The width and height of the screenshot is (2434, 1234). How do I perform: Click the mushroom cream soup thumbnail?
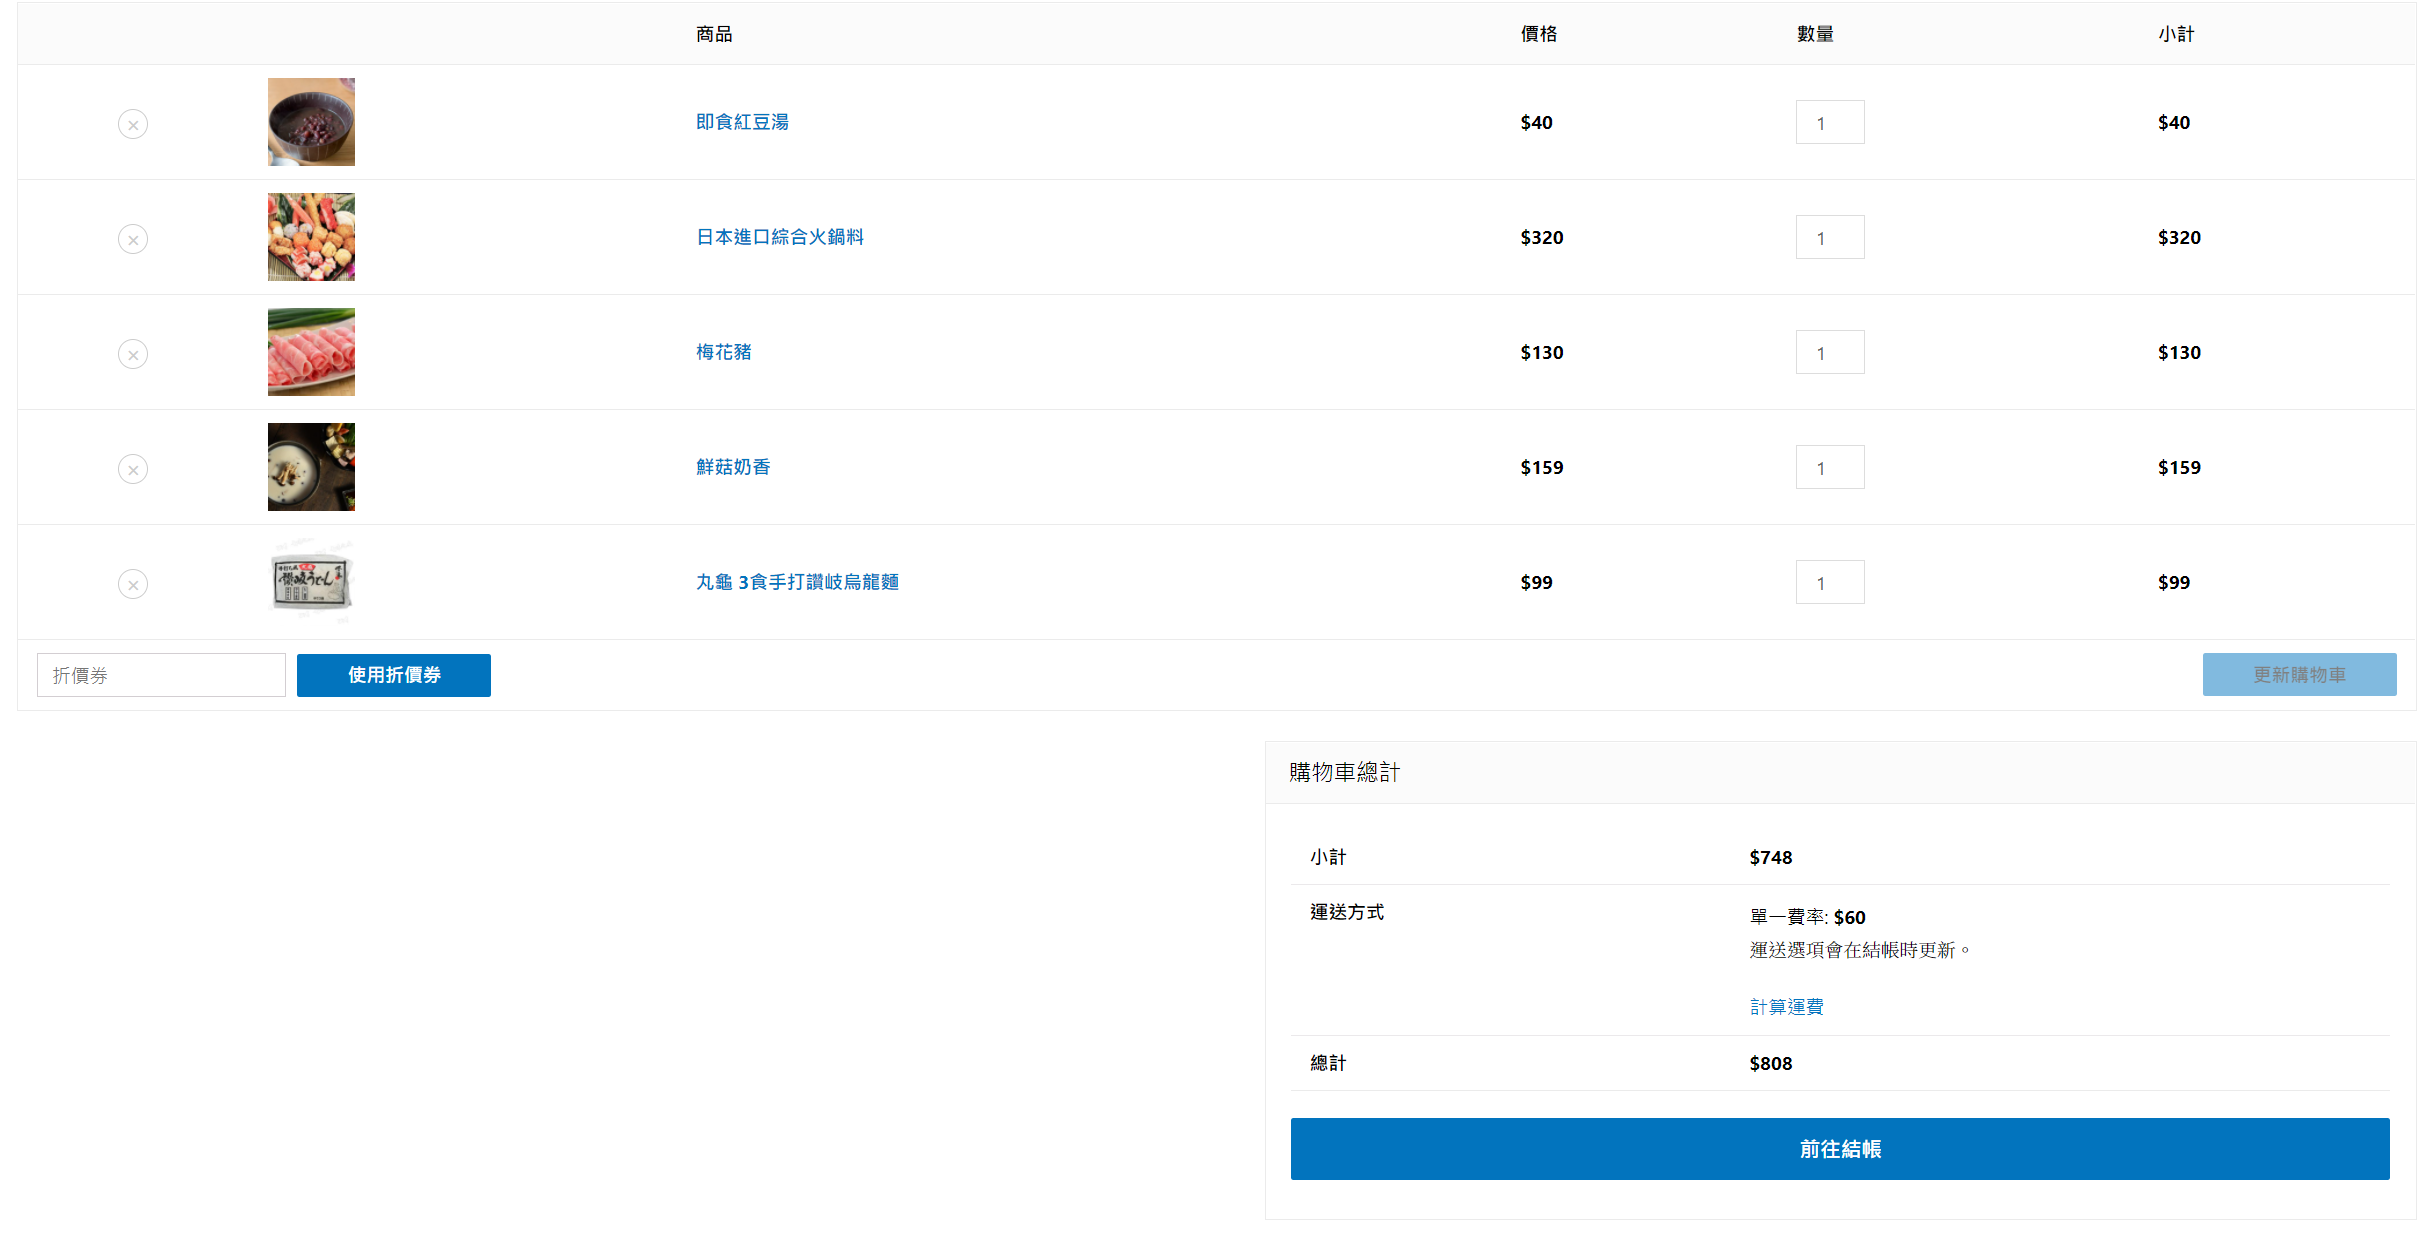[x=311, y=467]
